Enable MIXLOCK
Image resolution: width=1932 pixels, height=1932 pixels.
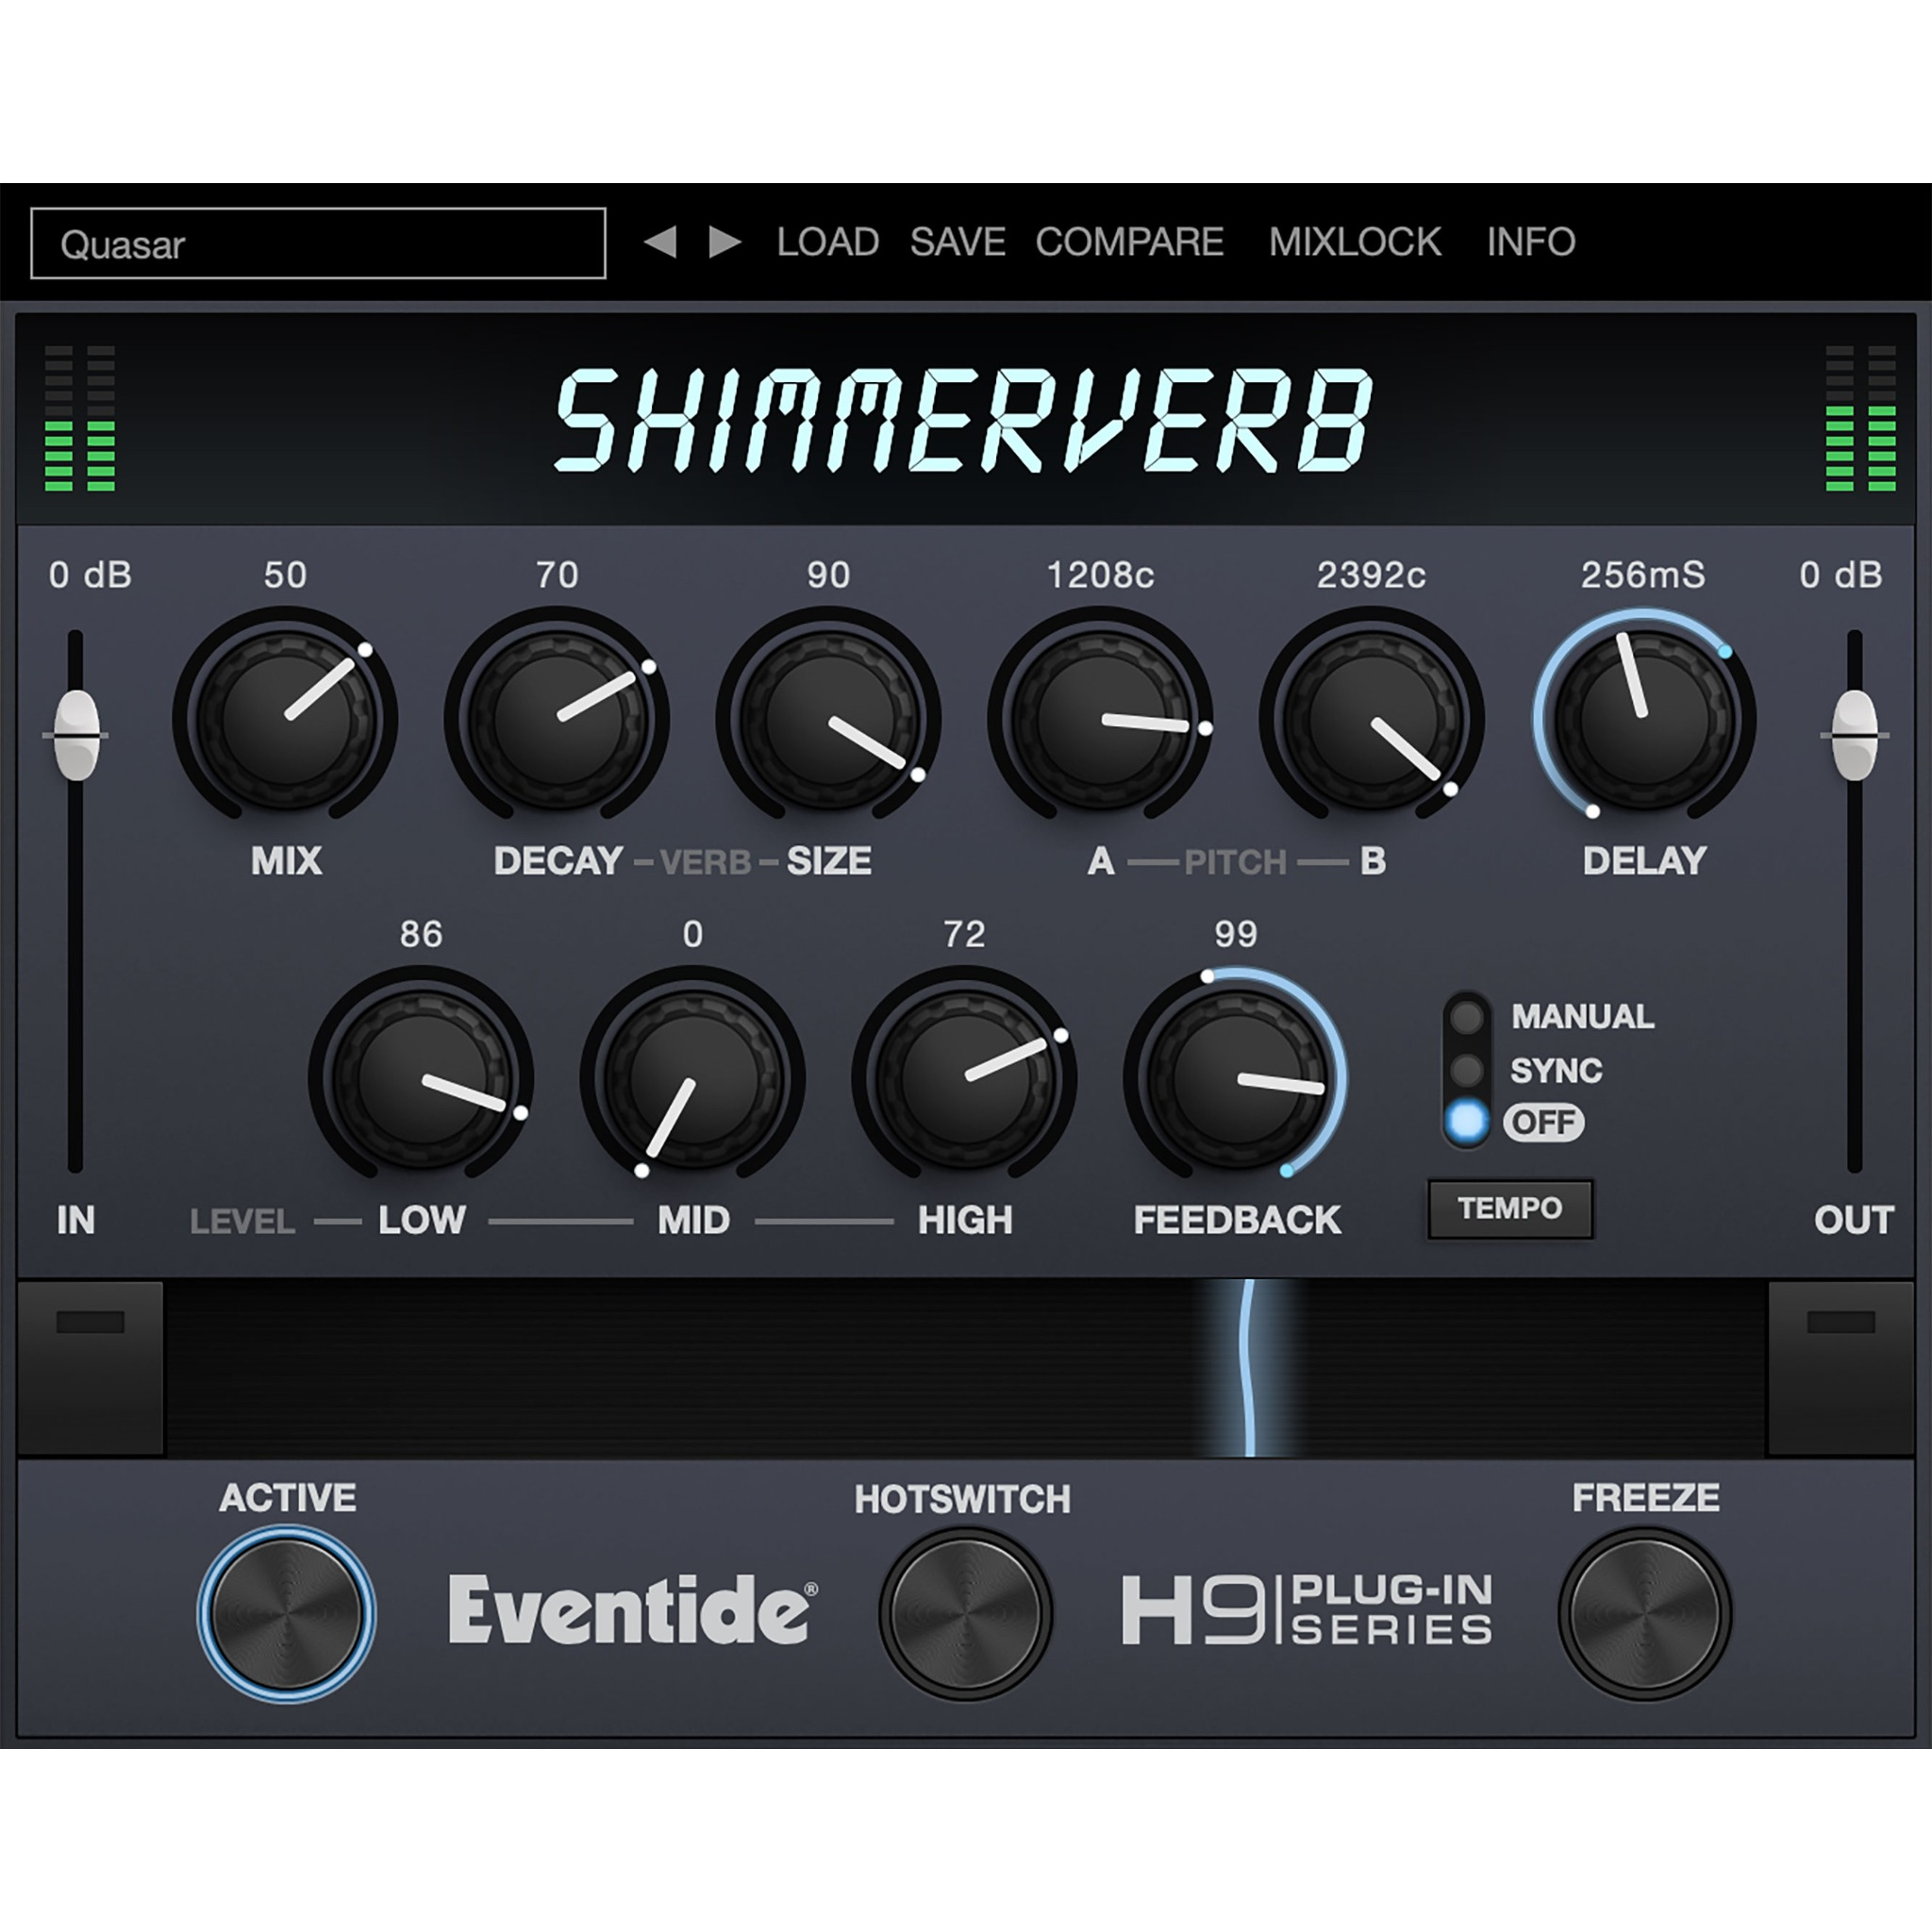(x=1355, y=242)
